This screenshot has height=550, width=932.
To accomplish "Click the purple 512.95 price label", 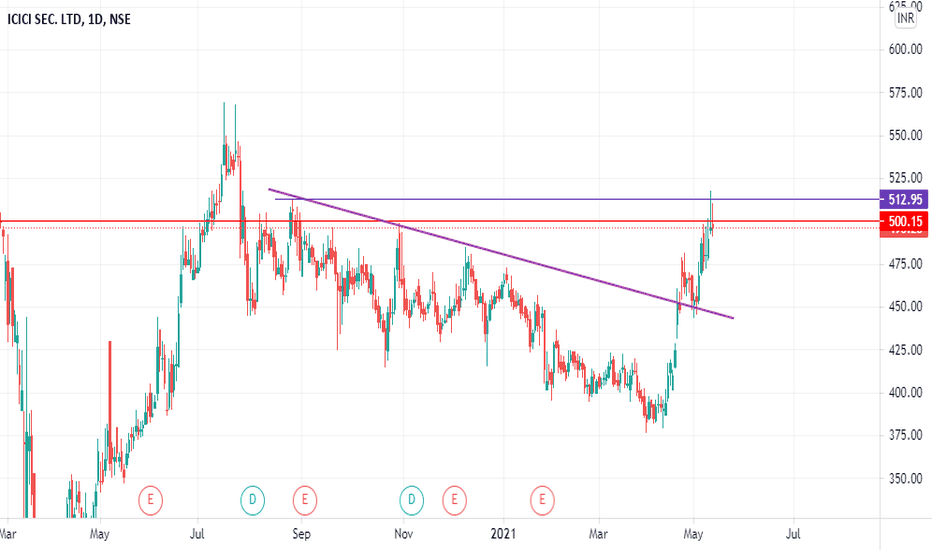I will coord(903,200).
